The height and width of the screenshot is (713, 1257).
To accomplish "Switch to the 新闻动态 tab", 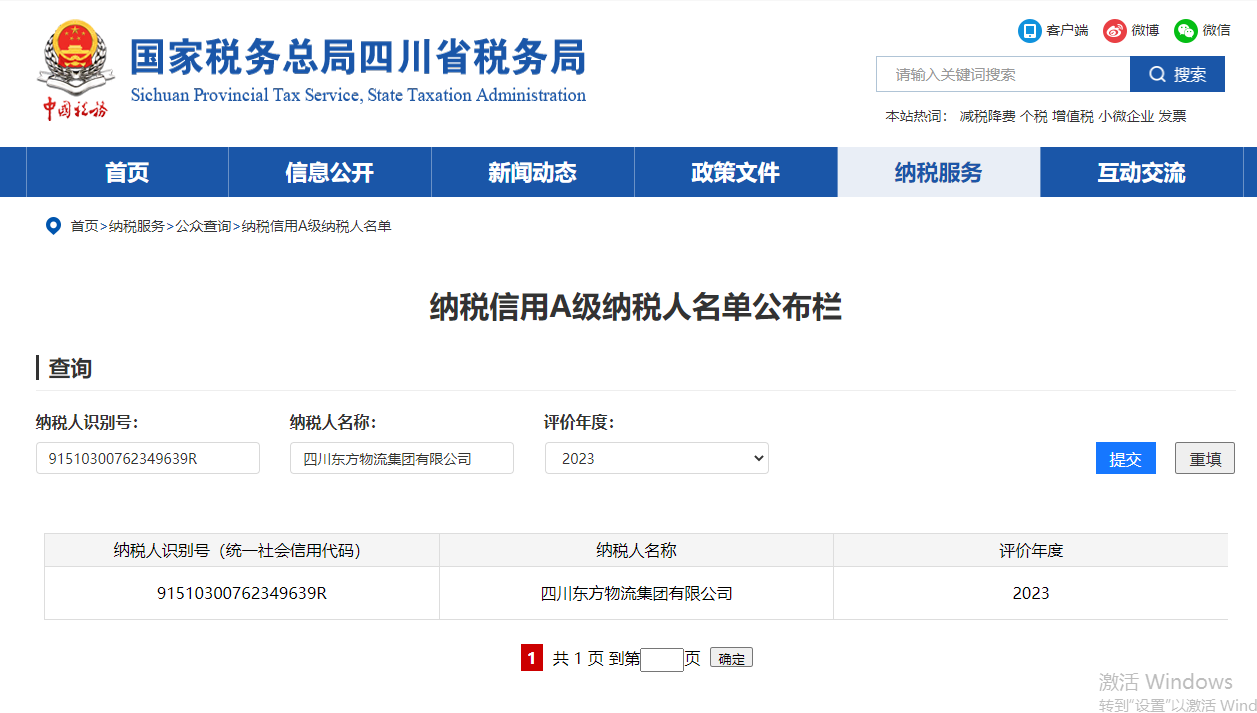I will [x=532, y=172].
